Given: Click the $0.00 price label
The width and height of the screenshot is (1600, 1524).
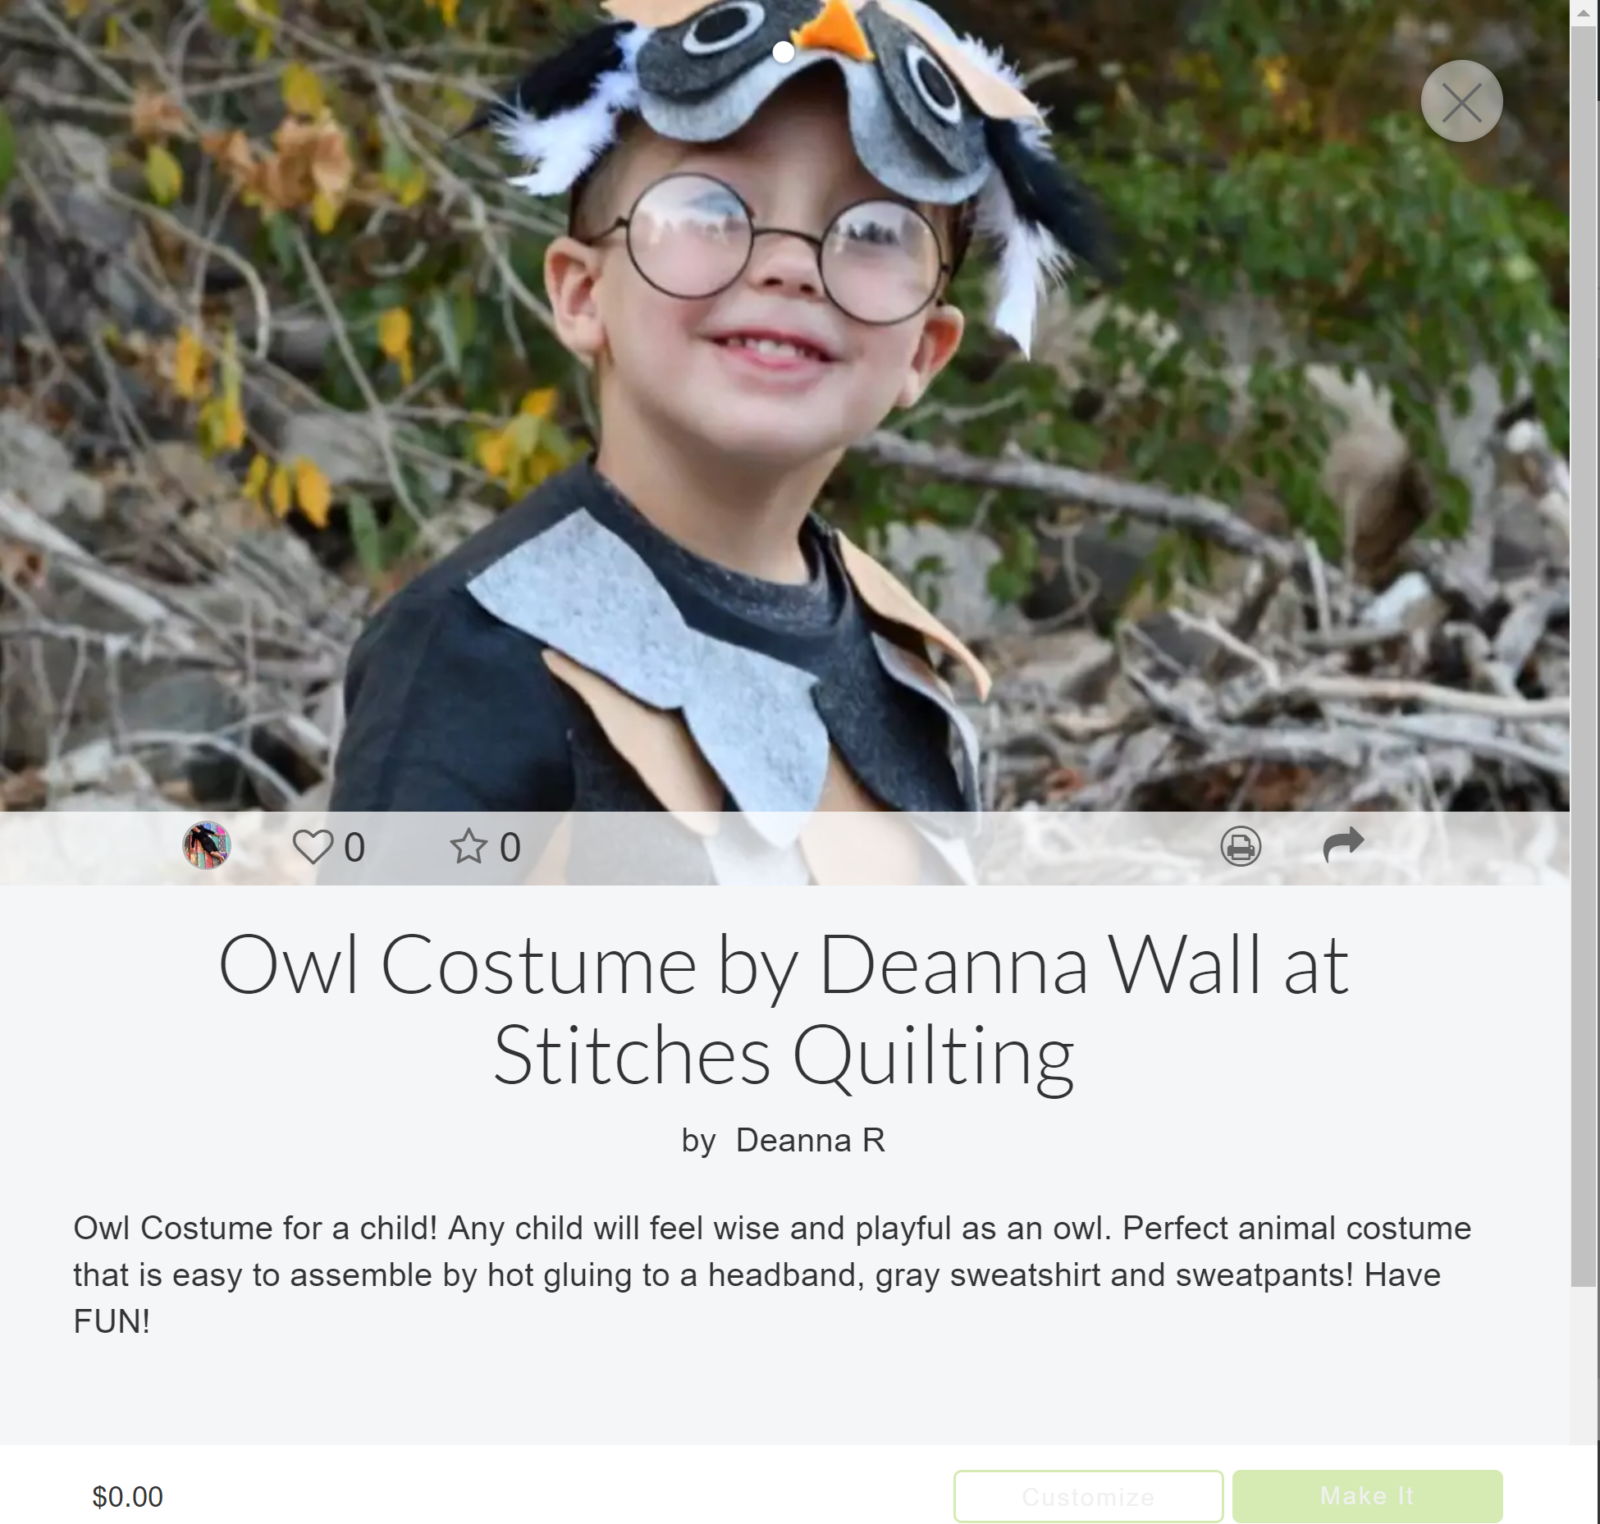Looking at the screenshot, I should click(x=127, y=1497).
